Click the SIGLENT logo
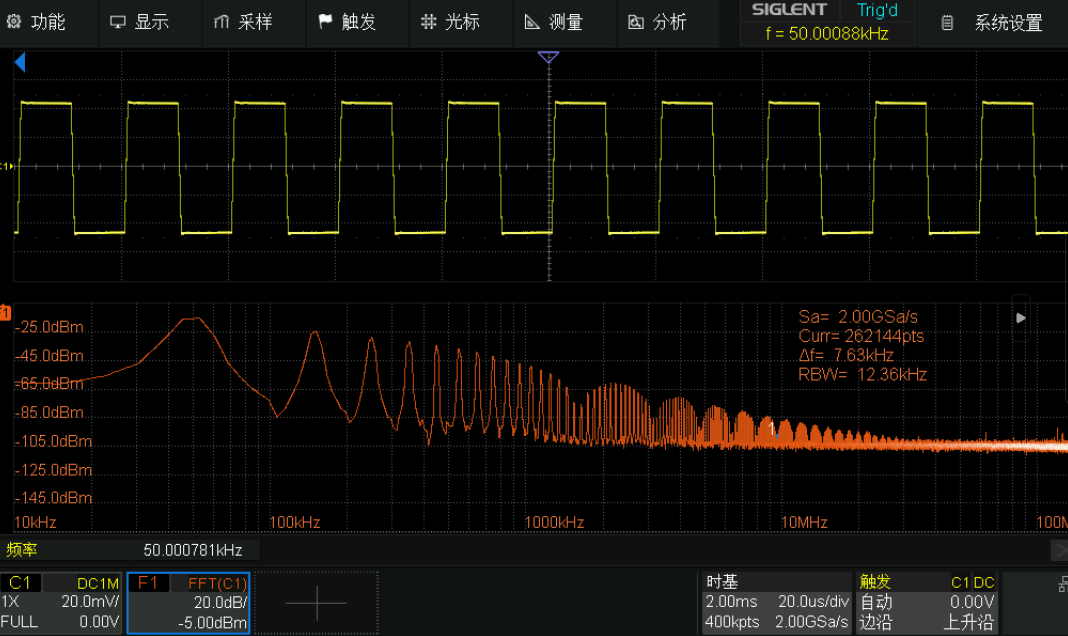The height and width of the screenshot is (636, 1068). [789, 10]
